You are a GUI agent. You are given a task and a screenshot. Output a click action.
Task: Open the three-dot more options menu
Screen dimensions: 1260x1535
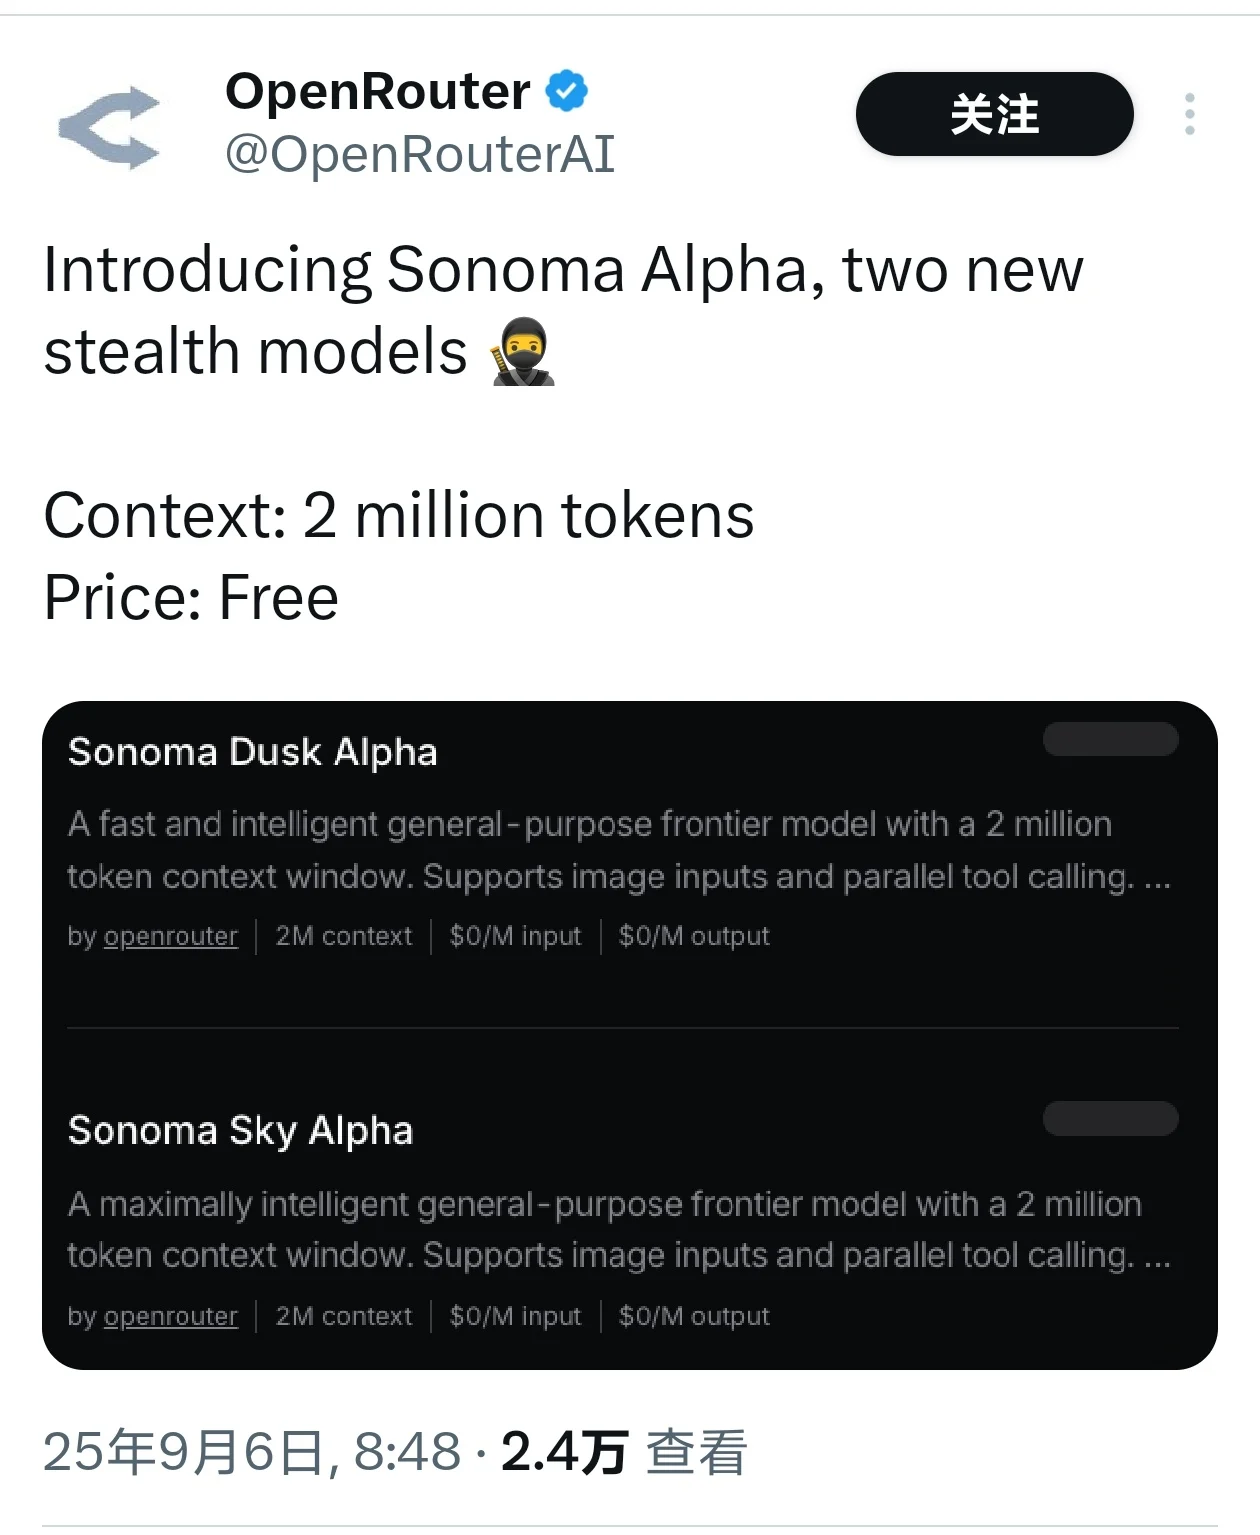(1189, 114)
